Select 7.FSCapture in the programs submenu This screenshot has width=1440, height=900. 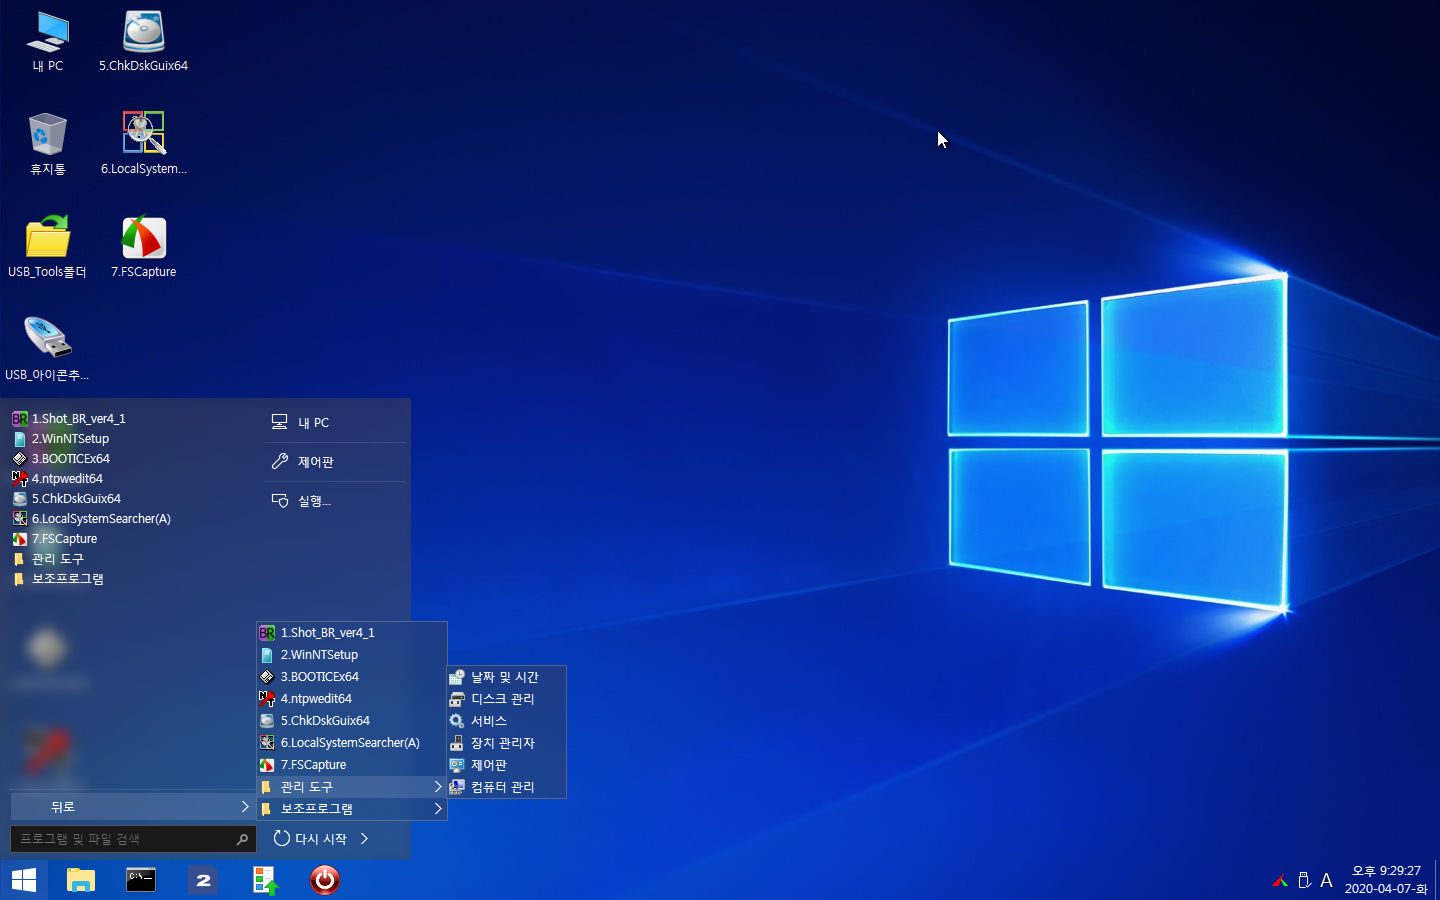pyautogui.click(x=352, y=765)
